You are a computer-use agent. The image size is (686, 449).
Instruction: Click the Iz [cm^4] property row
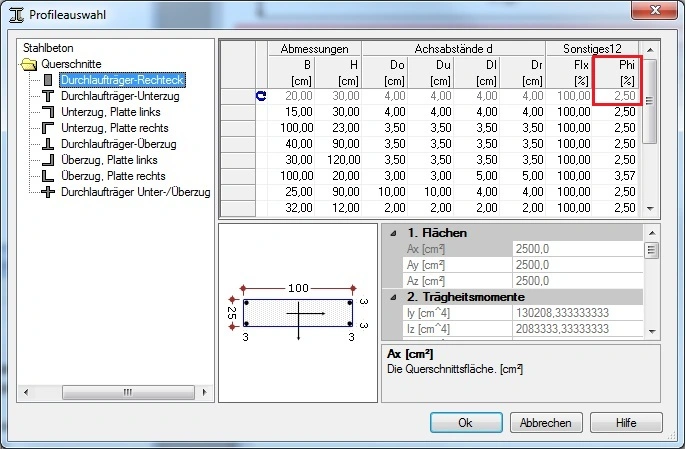tap(523, 329)
